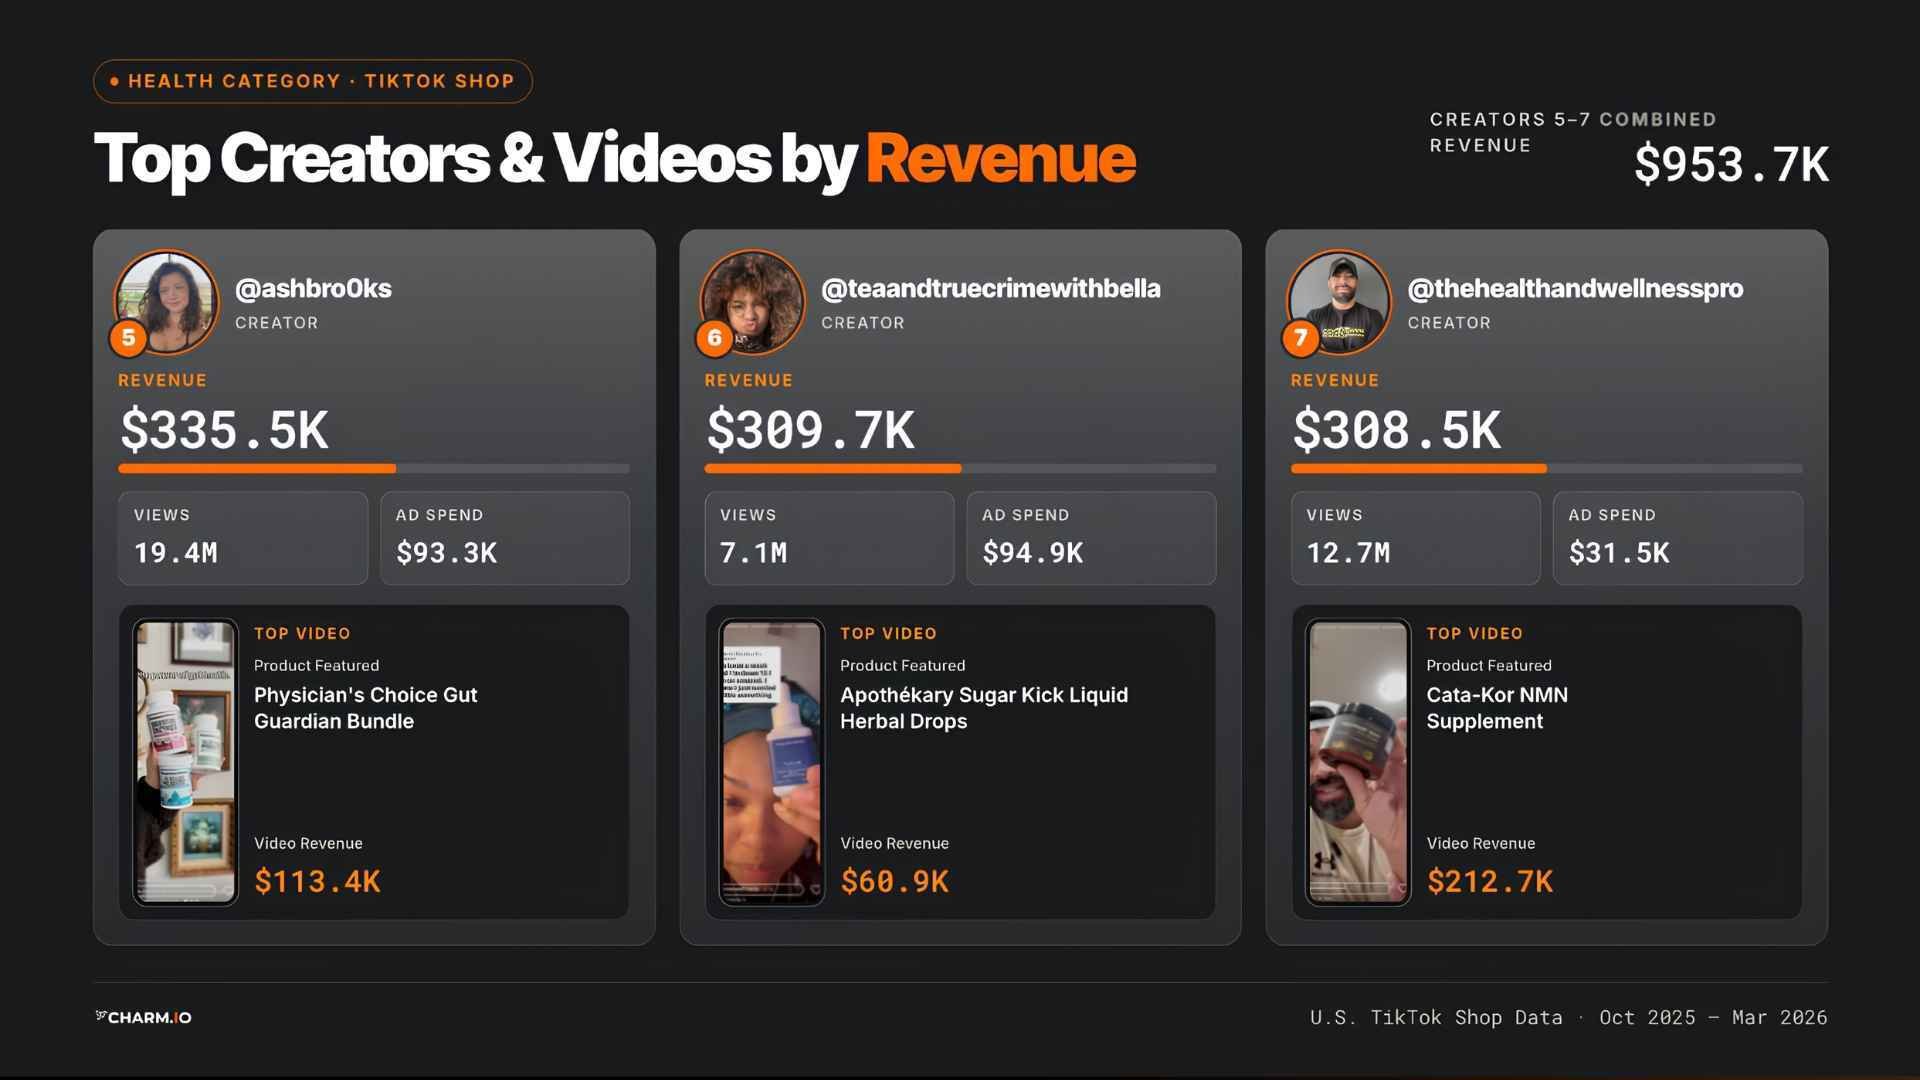Click the Apothékary Sugar Kick Liquid Herbal Drops name

(x=984, y=708)
